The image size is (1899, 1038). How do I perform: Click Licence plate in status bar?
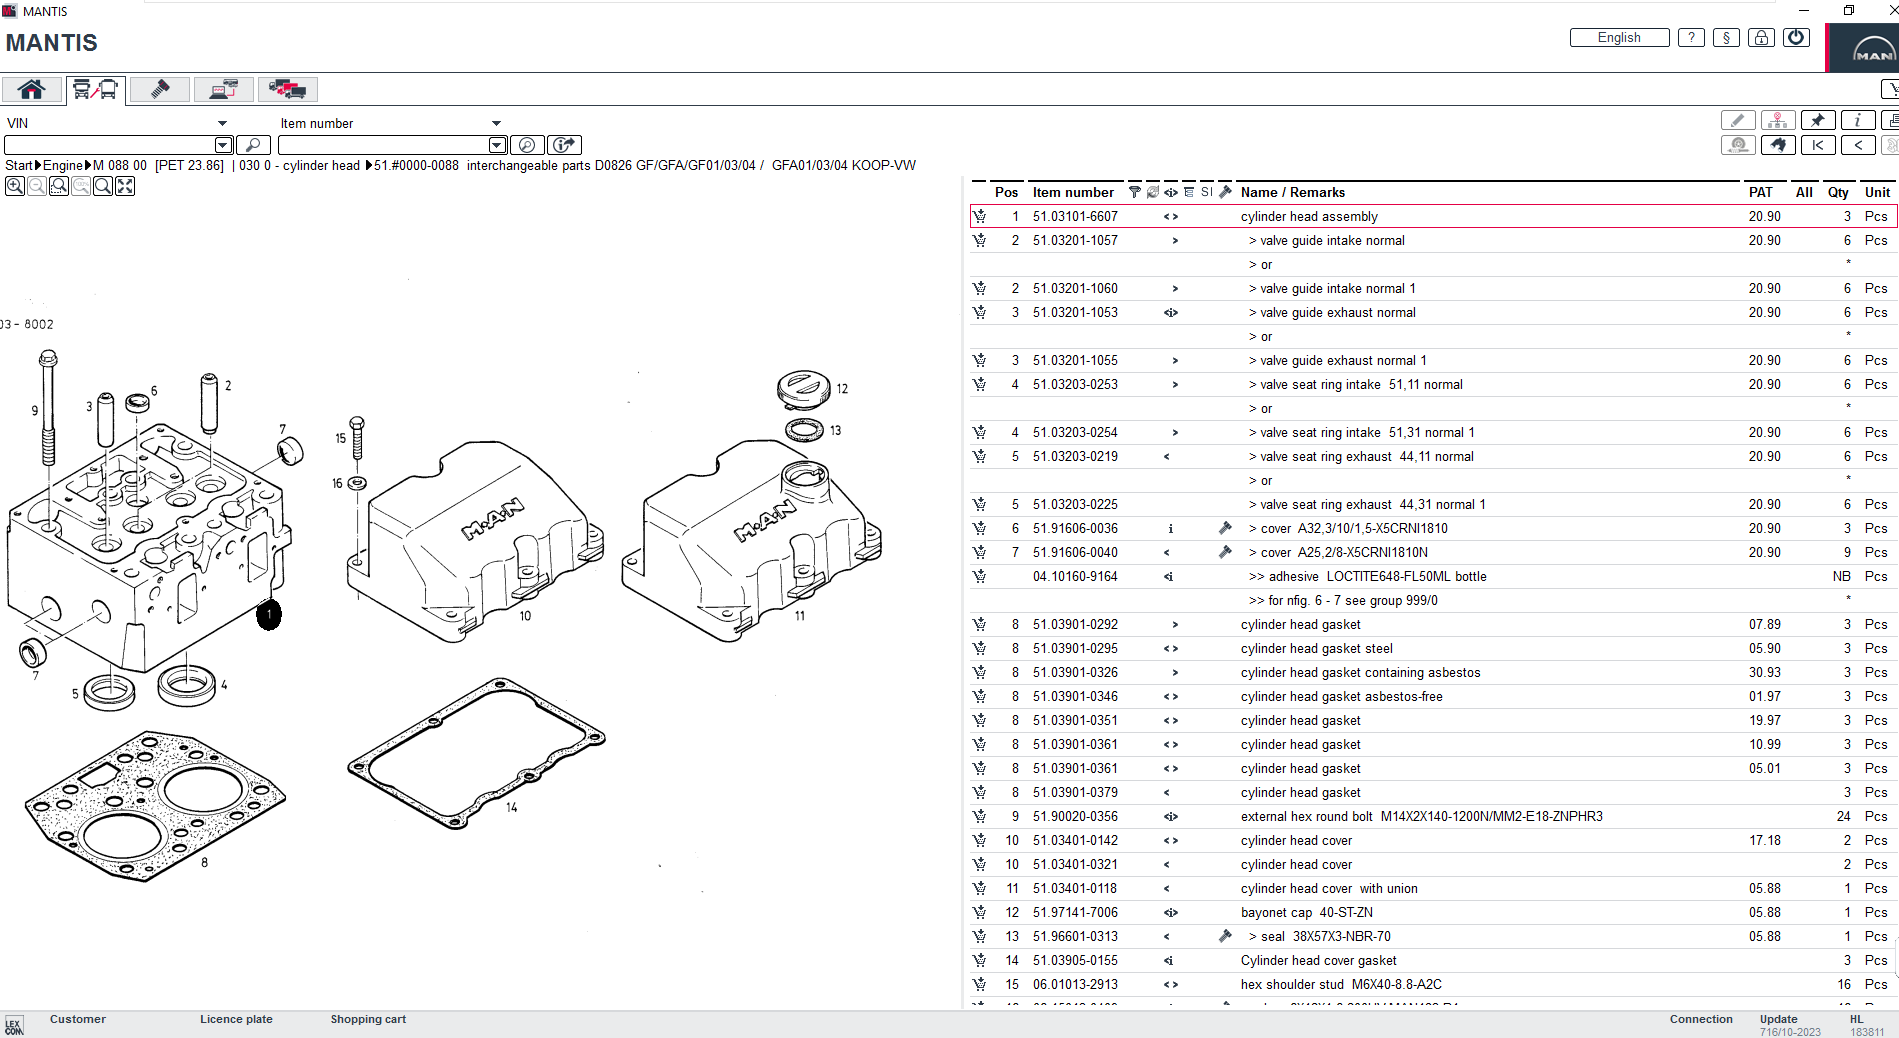pos(236,1019)
